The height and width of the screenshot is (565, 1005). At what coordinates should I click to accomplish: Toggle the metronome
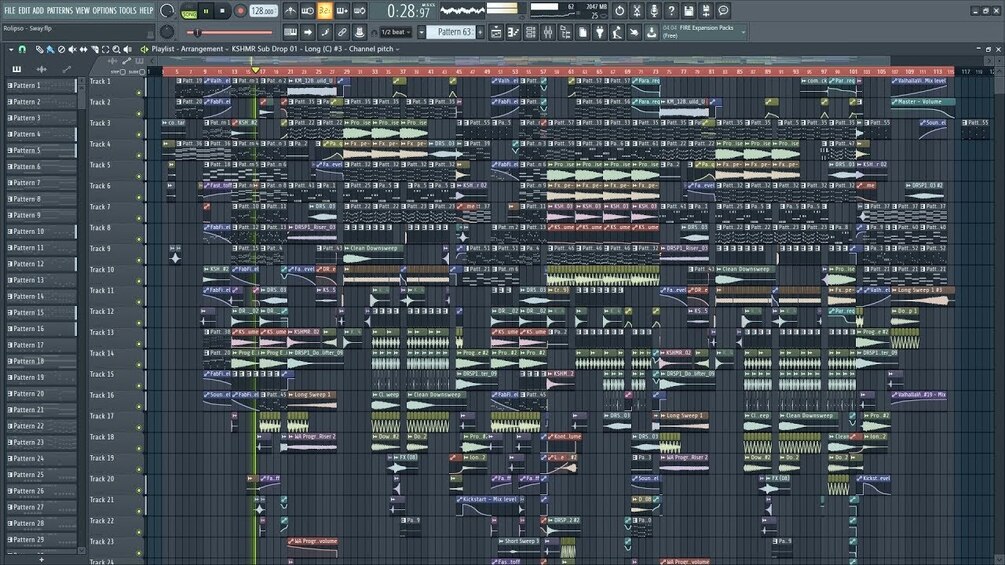(290, 11)
